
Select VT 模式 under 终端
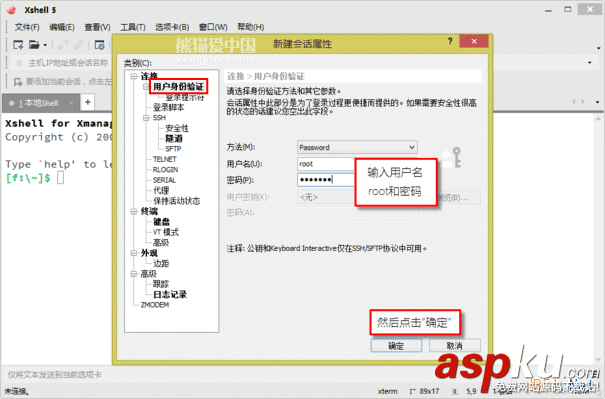166,232
